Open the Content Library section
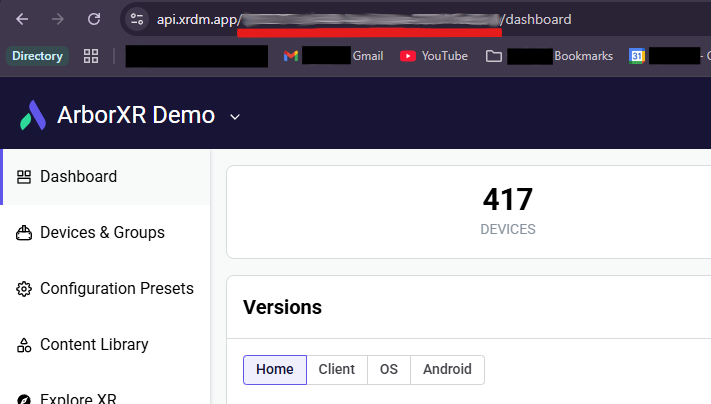This screenshot has width=711, height=404. 93,345
